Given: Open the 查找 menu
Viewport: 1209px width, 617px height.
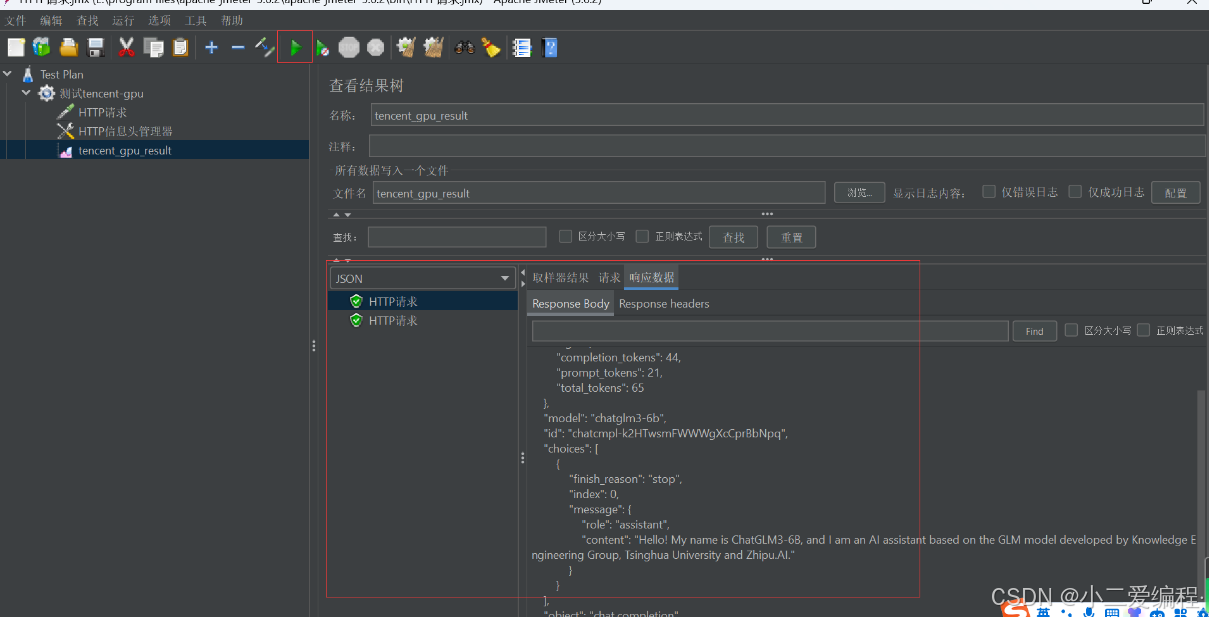Looking at the screenshot, I should 87,20.
